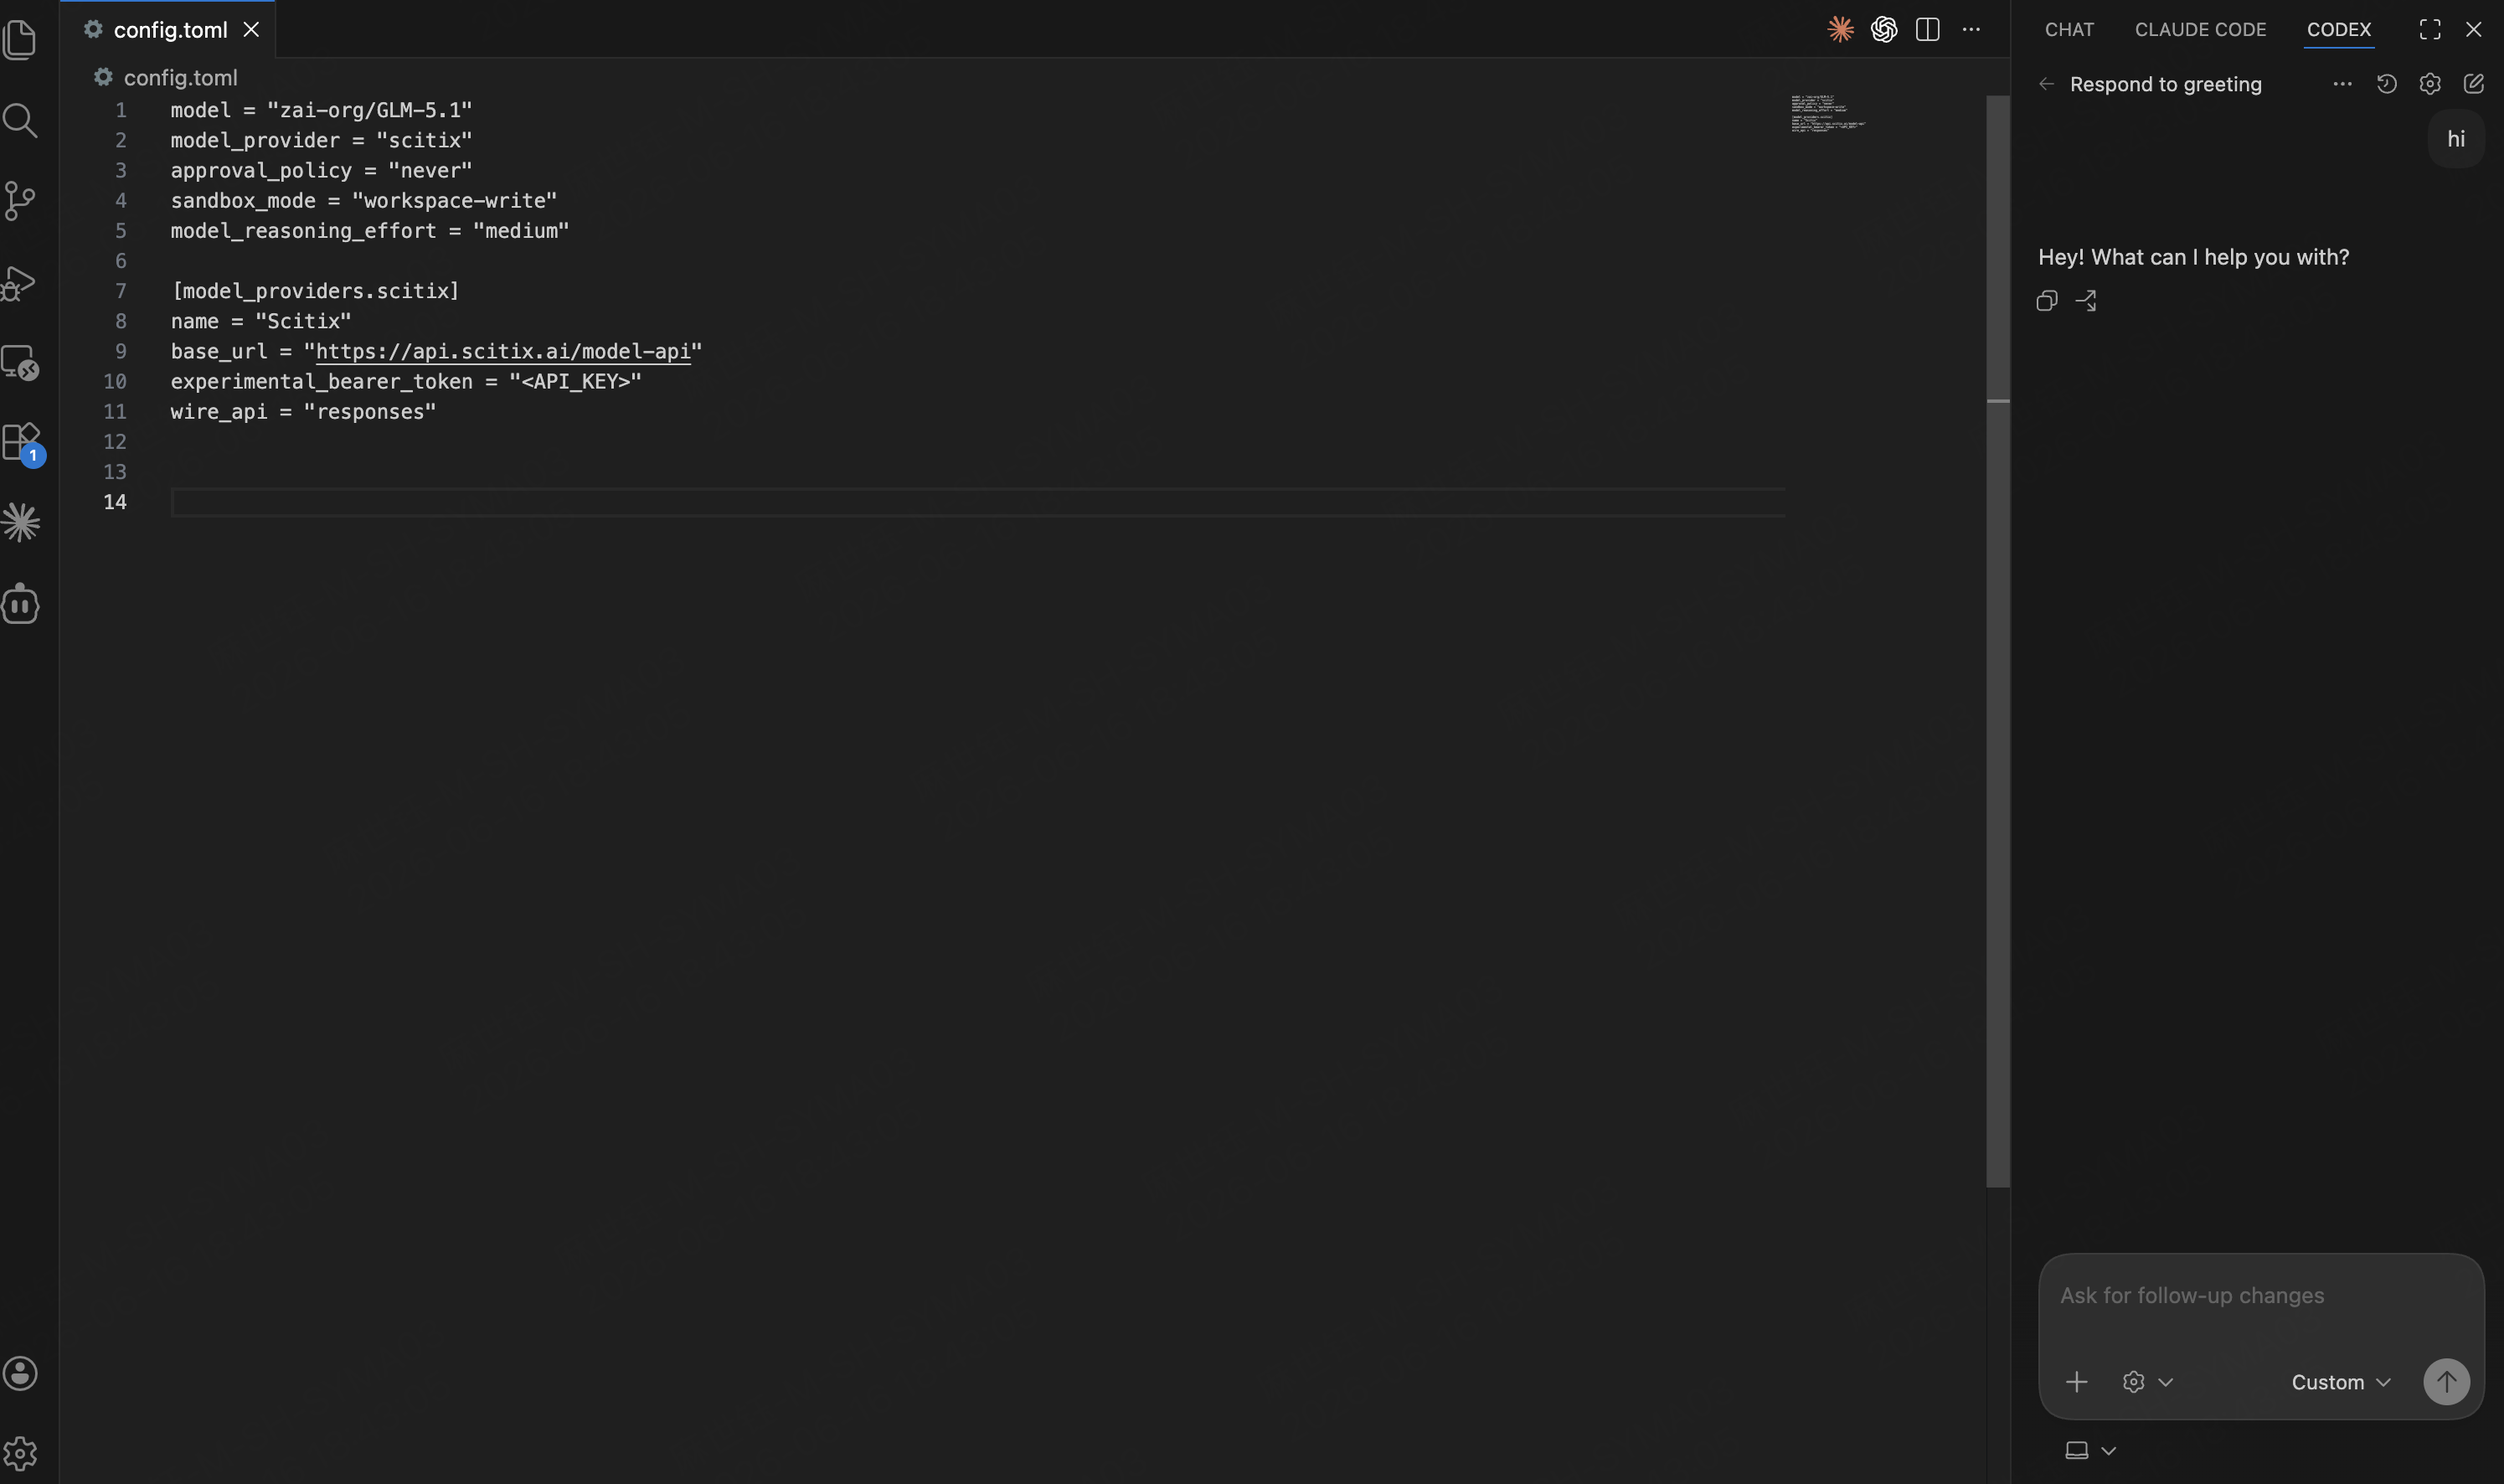Screen dimensions: 2504x1484
Task: Select the CODEX panel tab
Action: (2338, 29)
